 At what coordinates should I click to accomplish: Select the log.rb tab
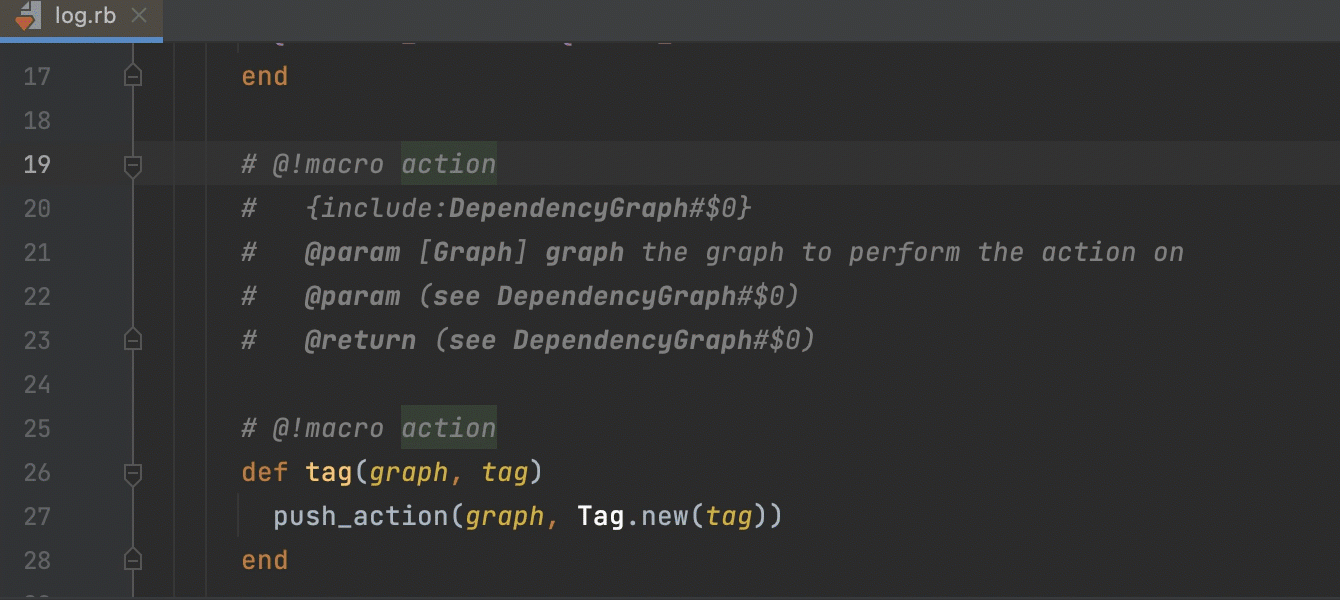(85, 17)
